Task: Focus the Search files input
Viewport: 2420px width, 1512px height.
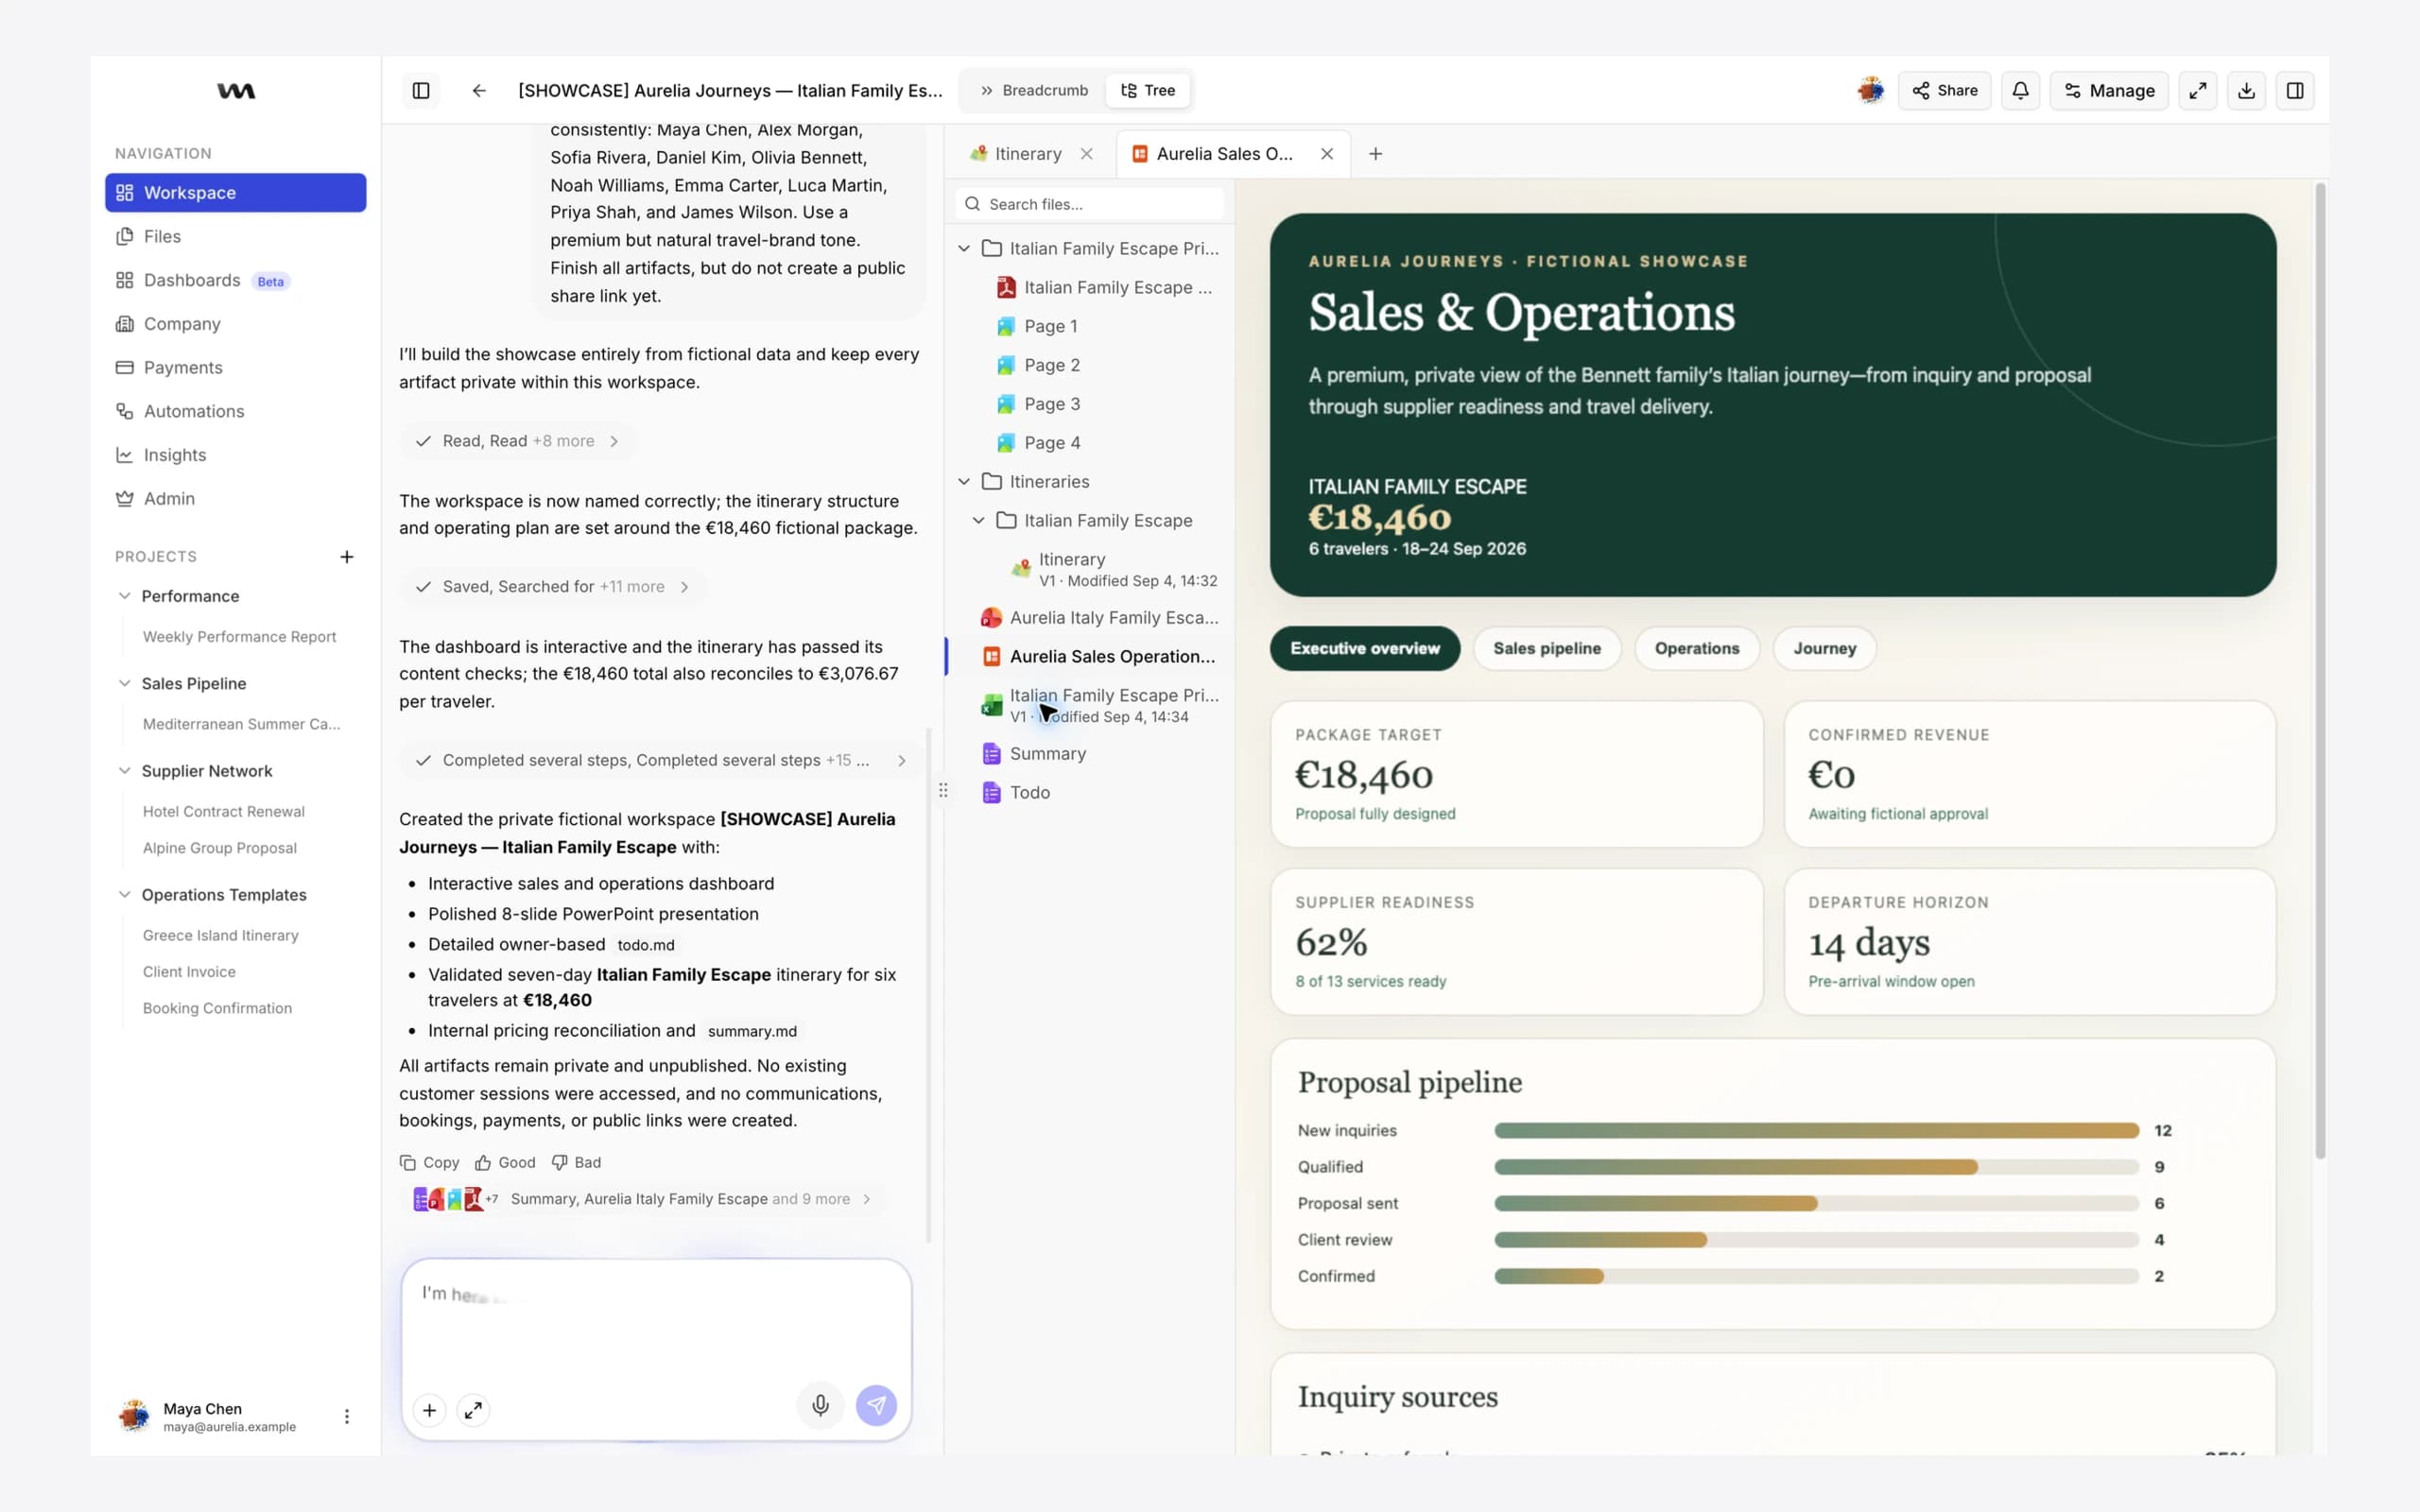Action: click(x=1089, y=204)
